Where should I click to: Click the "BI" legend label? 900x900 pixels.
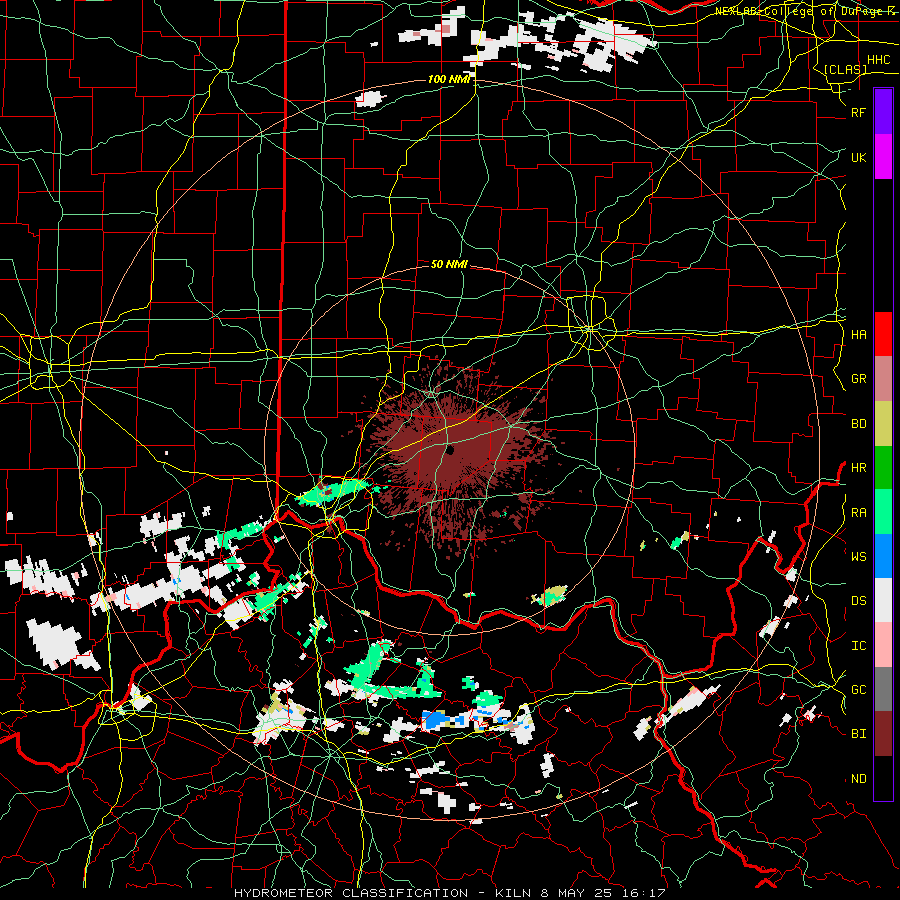pos(858,734)
